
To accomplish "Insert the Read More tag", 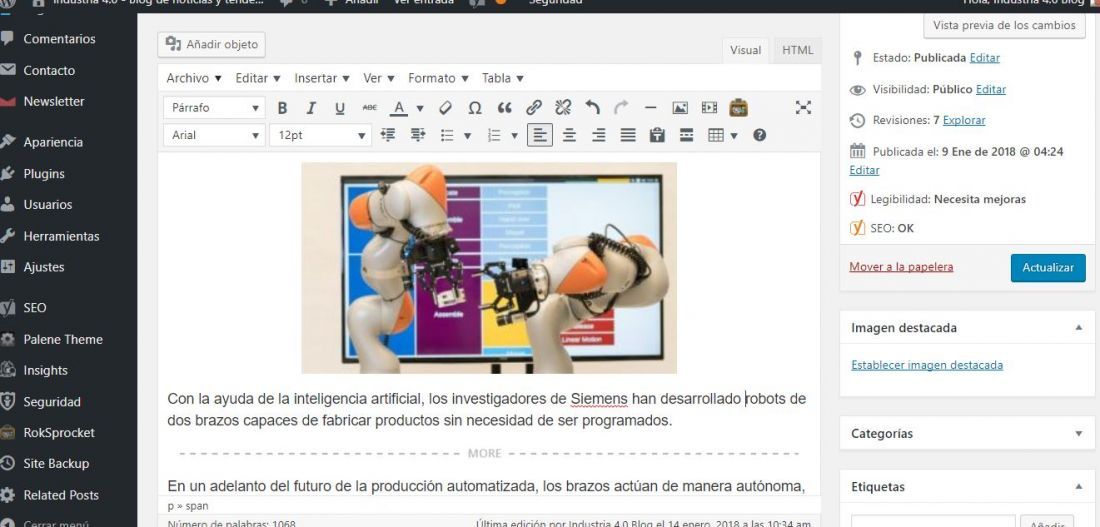I will [x=687, y=135].
